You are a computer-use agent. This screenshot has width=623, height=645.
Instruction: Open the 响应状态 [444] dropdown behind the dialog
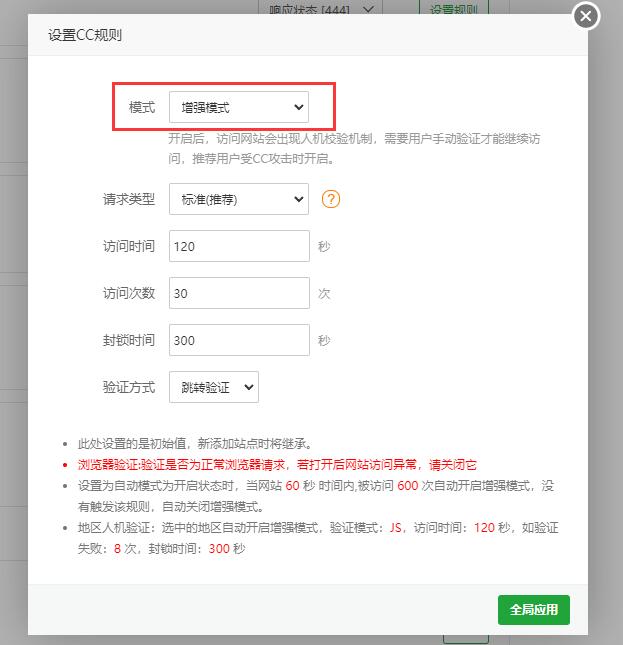321,8
